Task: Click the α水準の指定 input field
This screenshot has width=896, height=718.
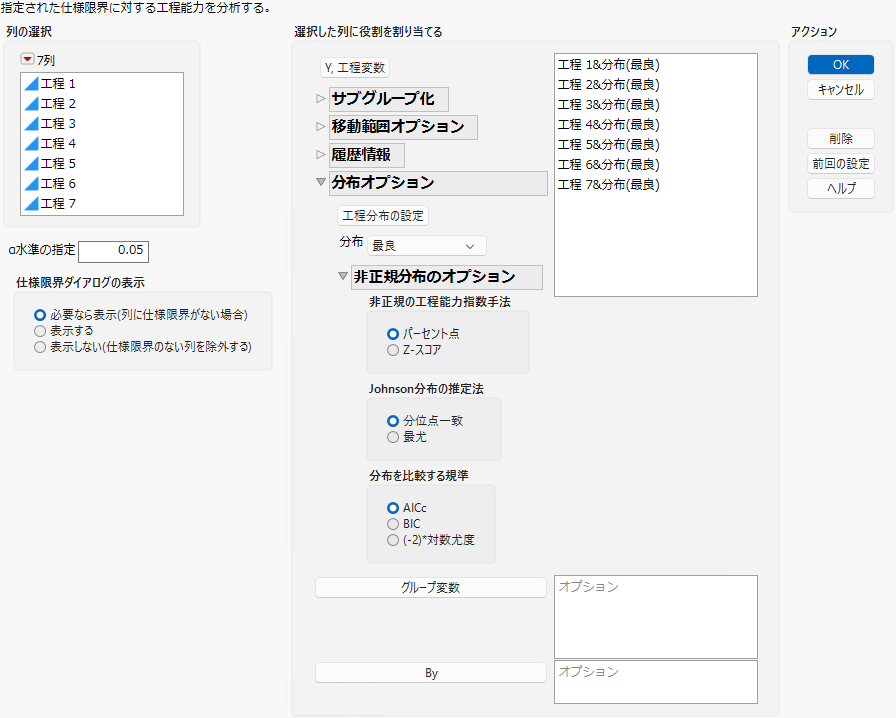Action: click(114, 251)
